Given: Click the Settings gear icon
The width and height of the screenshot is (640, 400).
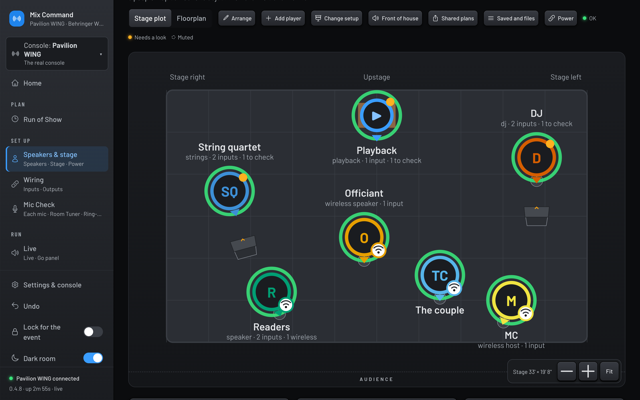Looking at the screenshot, I should pyautogui.click(x=15, y=285).
